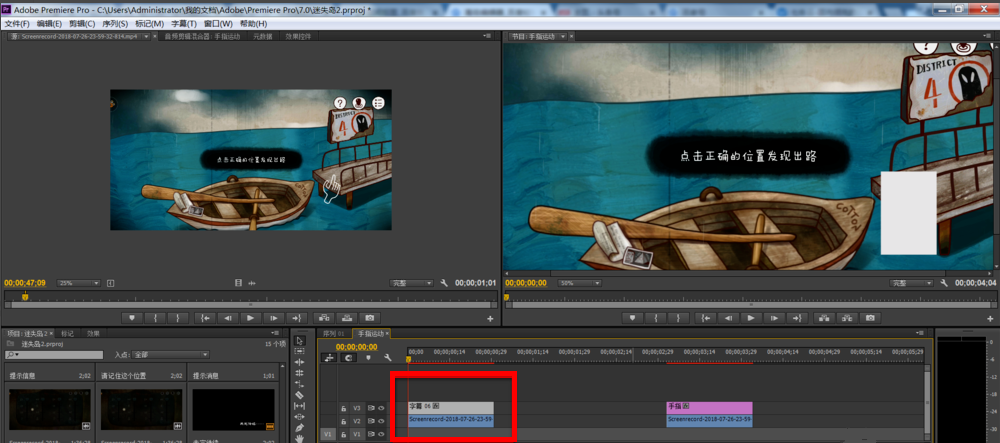This screenshot has width=1000, height=443.
Task: Open Program monitor settings wrench
Action: click(x=942, y=284)
